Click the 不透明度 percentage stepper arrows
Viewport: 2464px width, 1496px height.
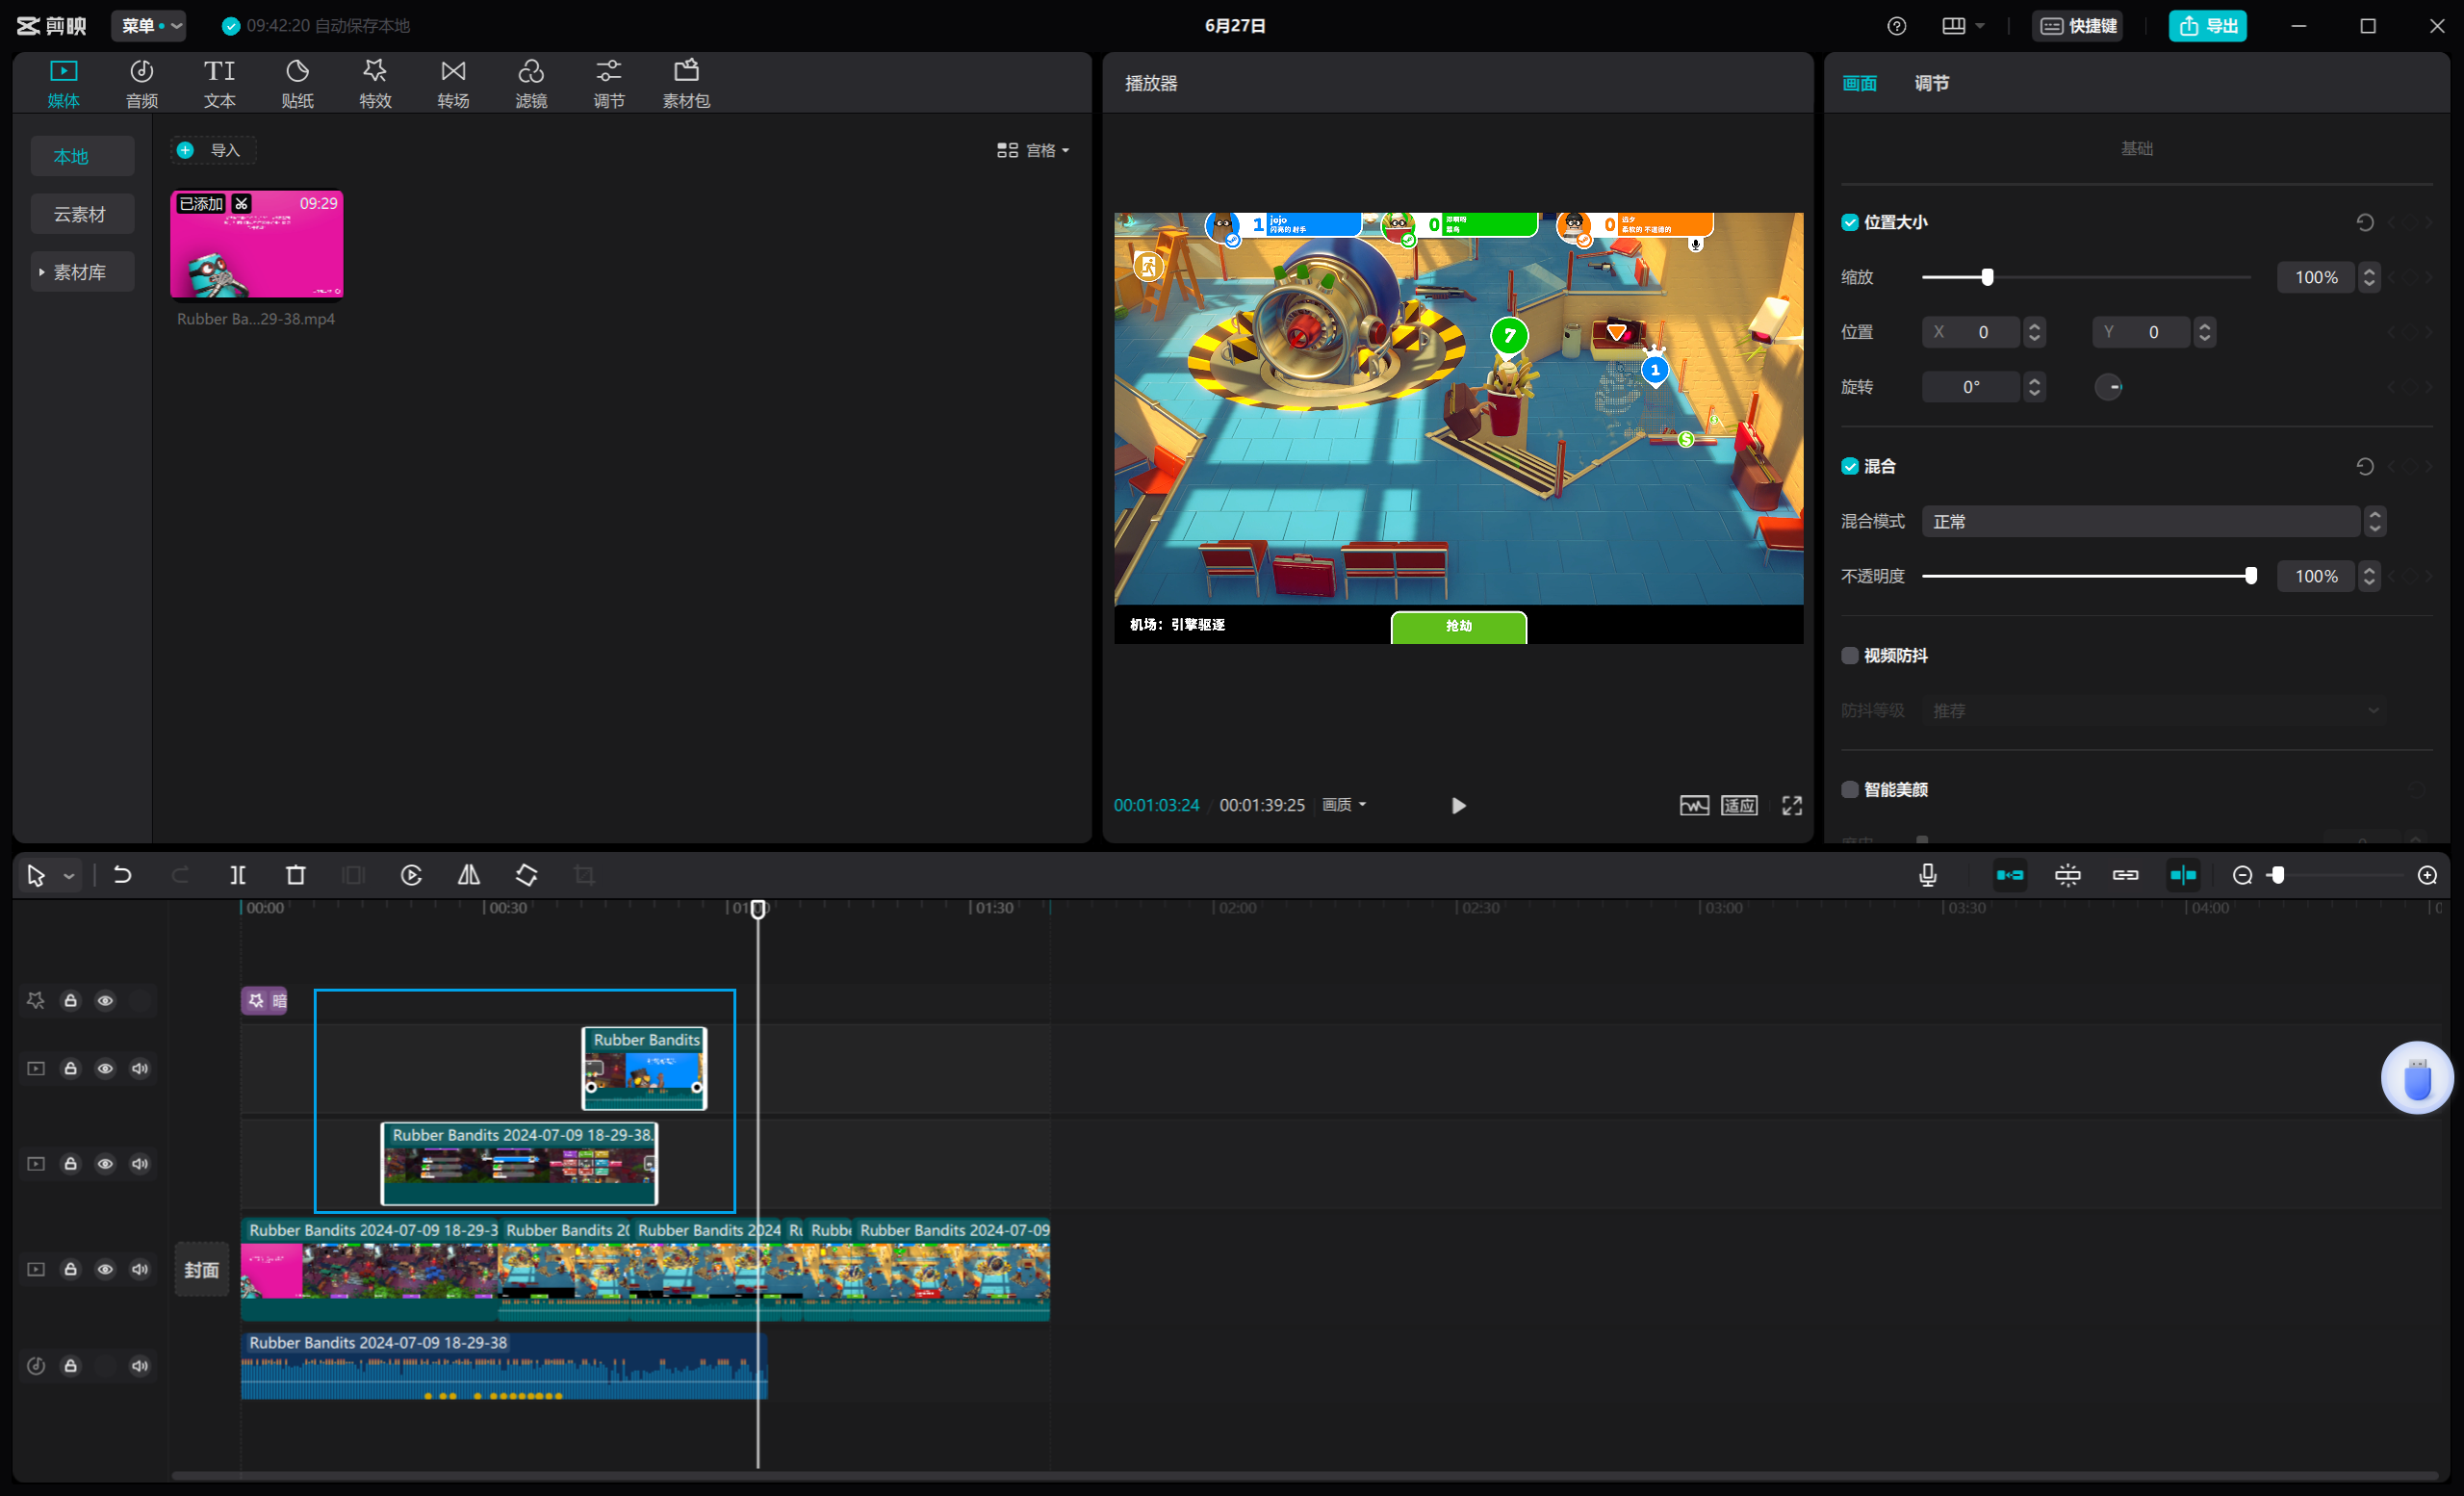click(x=2369, y=576)
